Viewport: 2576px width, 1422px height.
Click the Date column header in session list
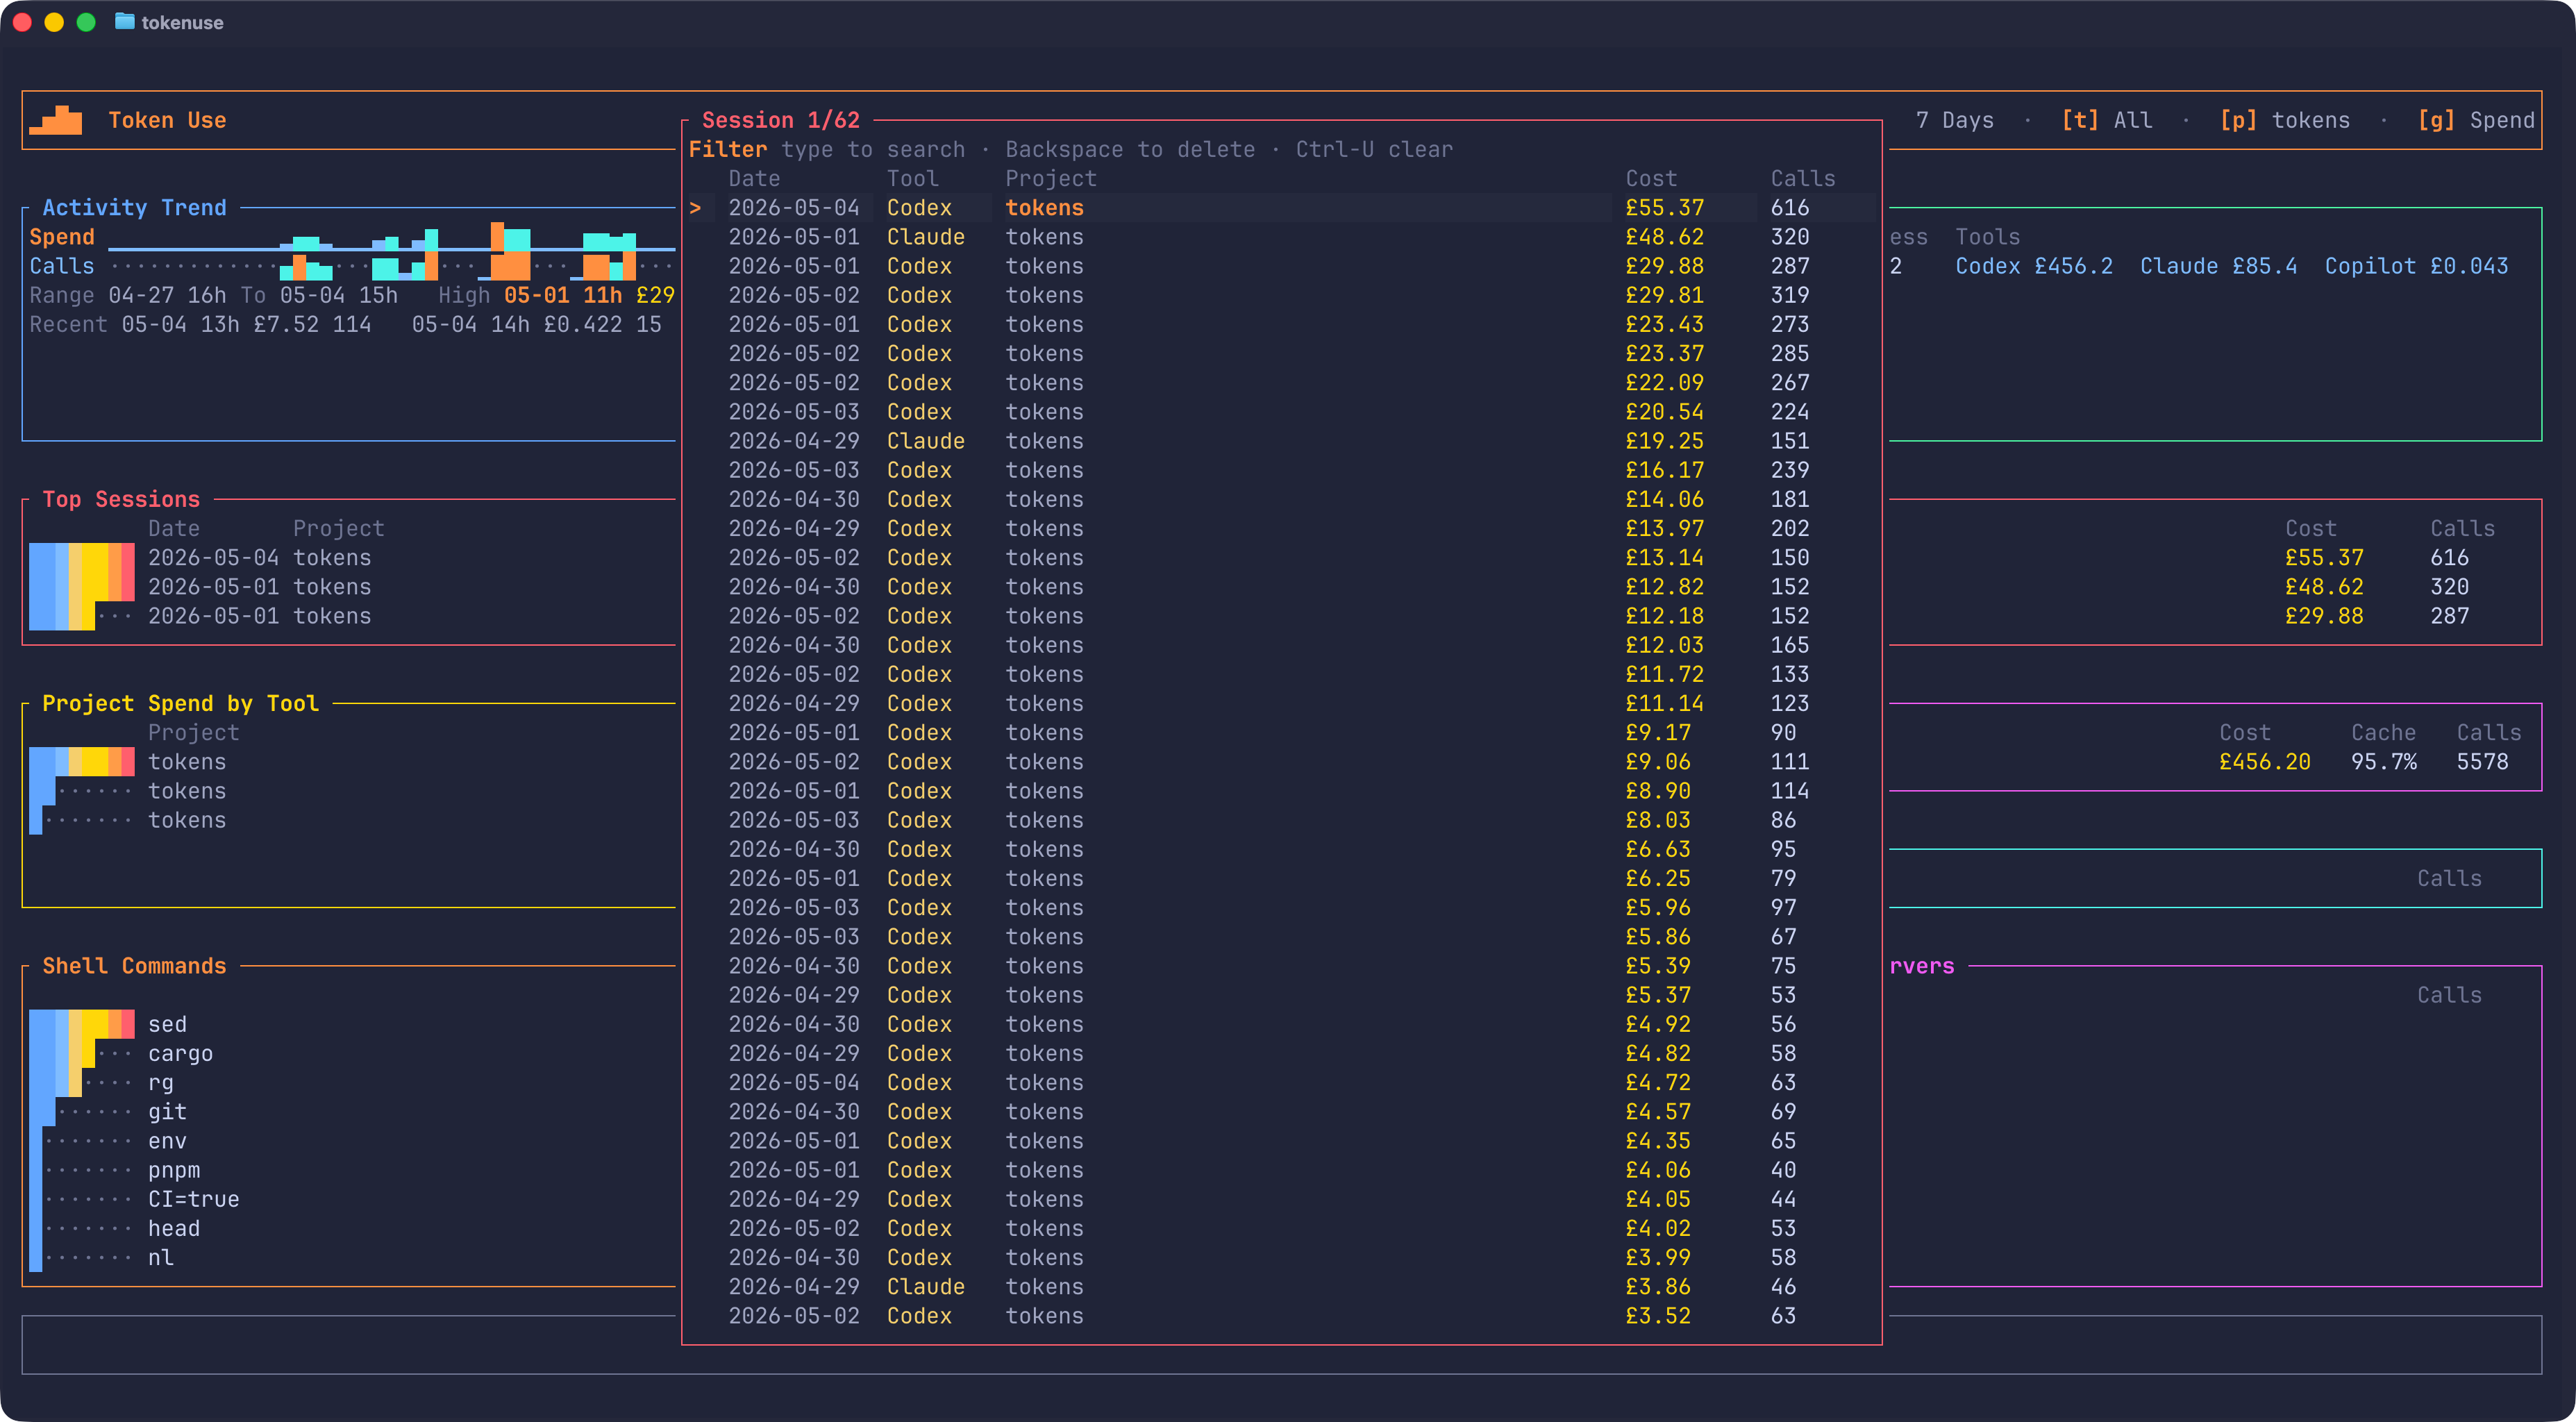(x=754, y=179)
